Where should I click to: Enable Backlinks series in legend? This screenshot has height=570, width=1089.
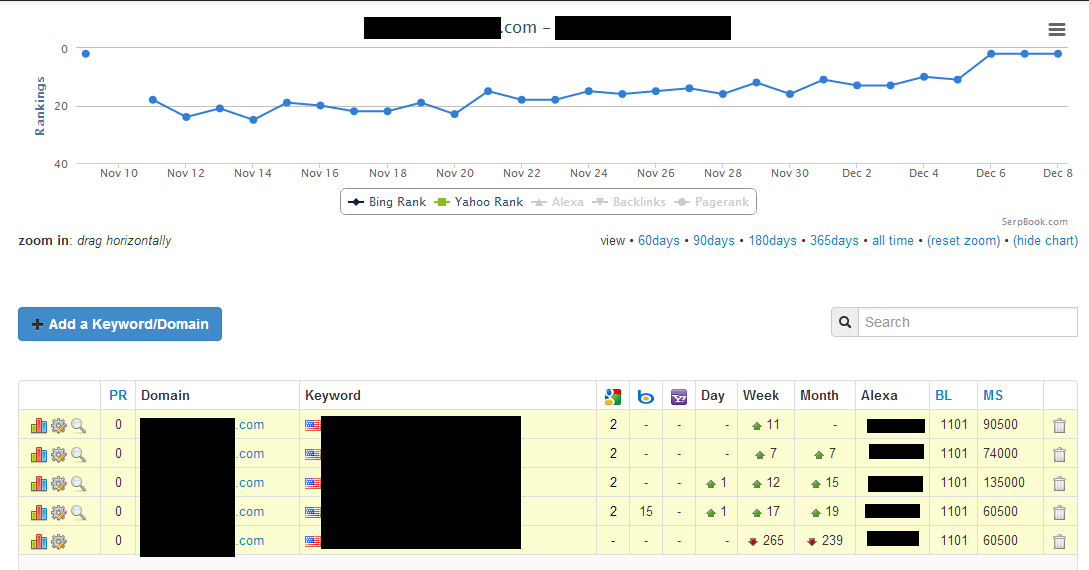tap(629, 202)
